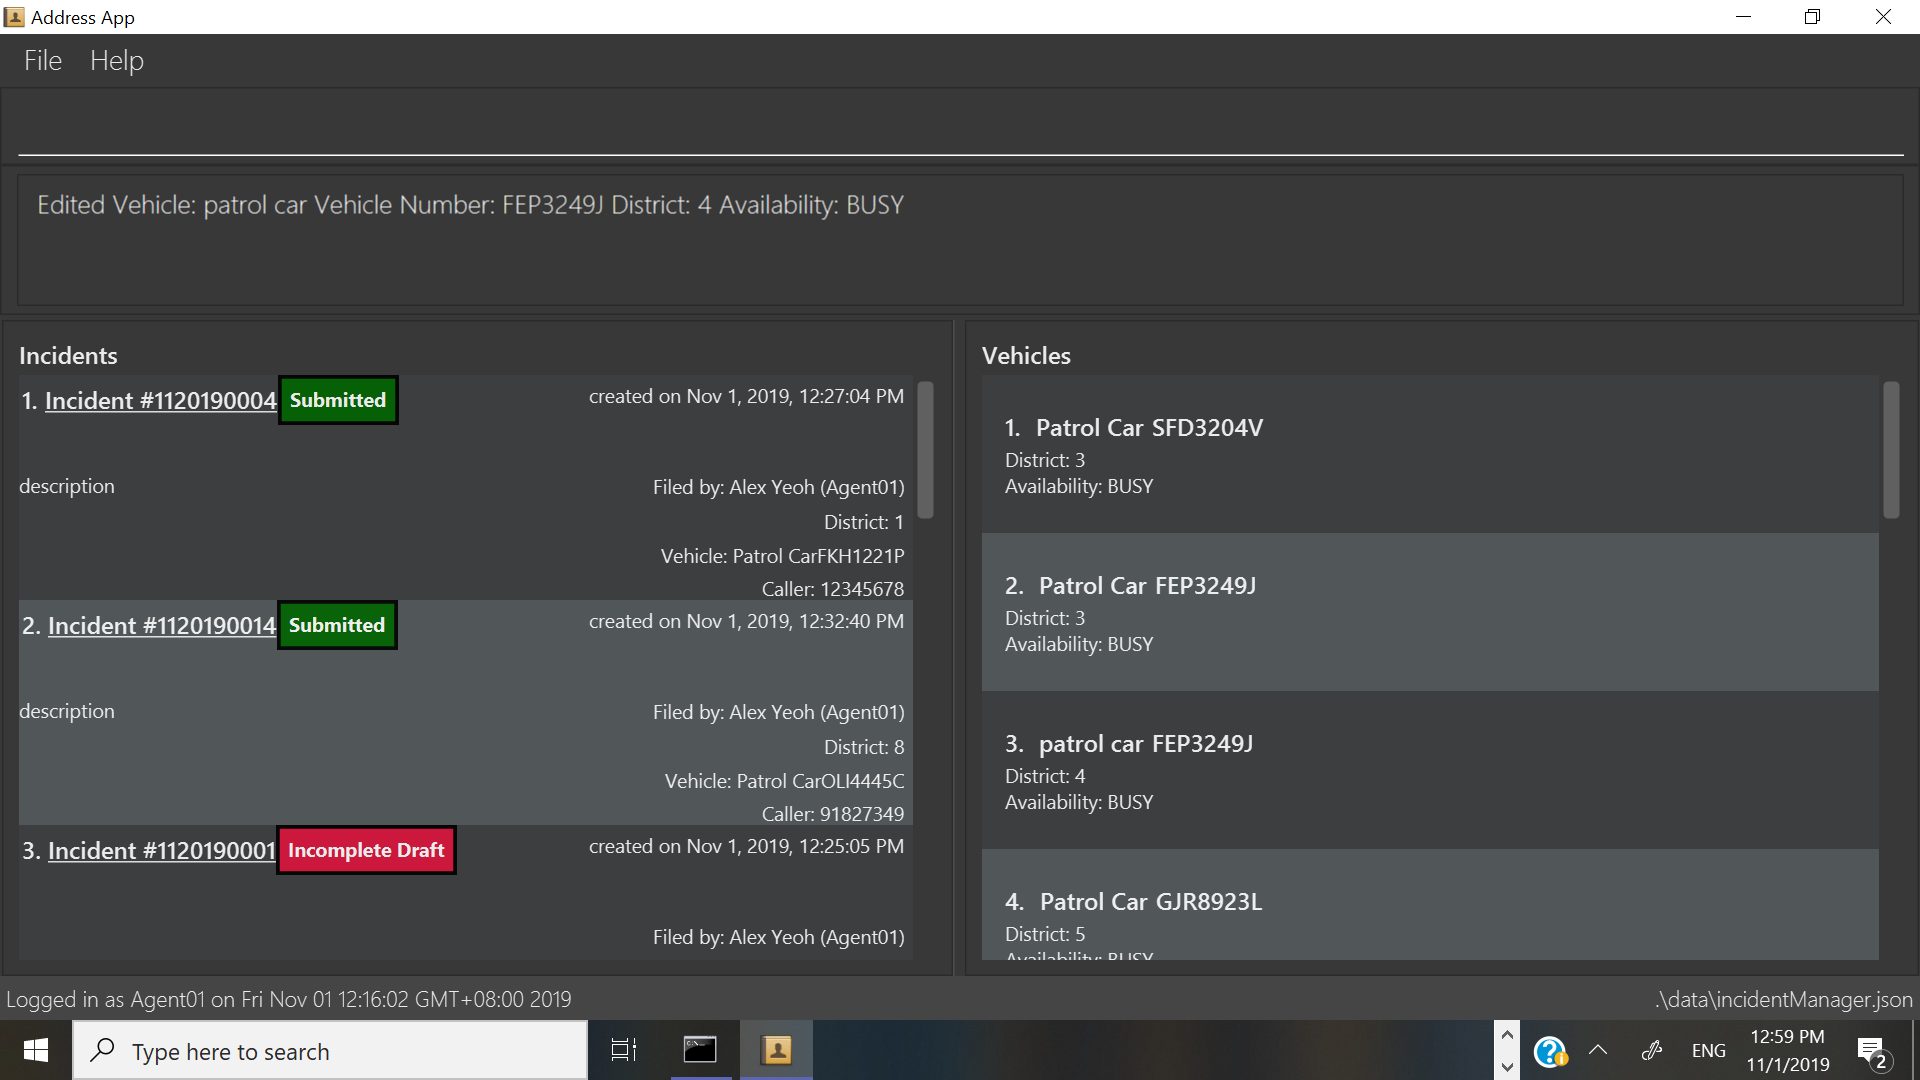Viewport: 1920px width, 1080px height.
Task: Click the Address App taskbar icon
Action: [x=777, y=1050]
